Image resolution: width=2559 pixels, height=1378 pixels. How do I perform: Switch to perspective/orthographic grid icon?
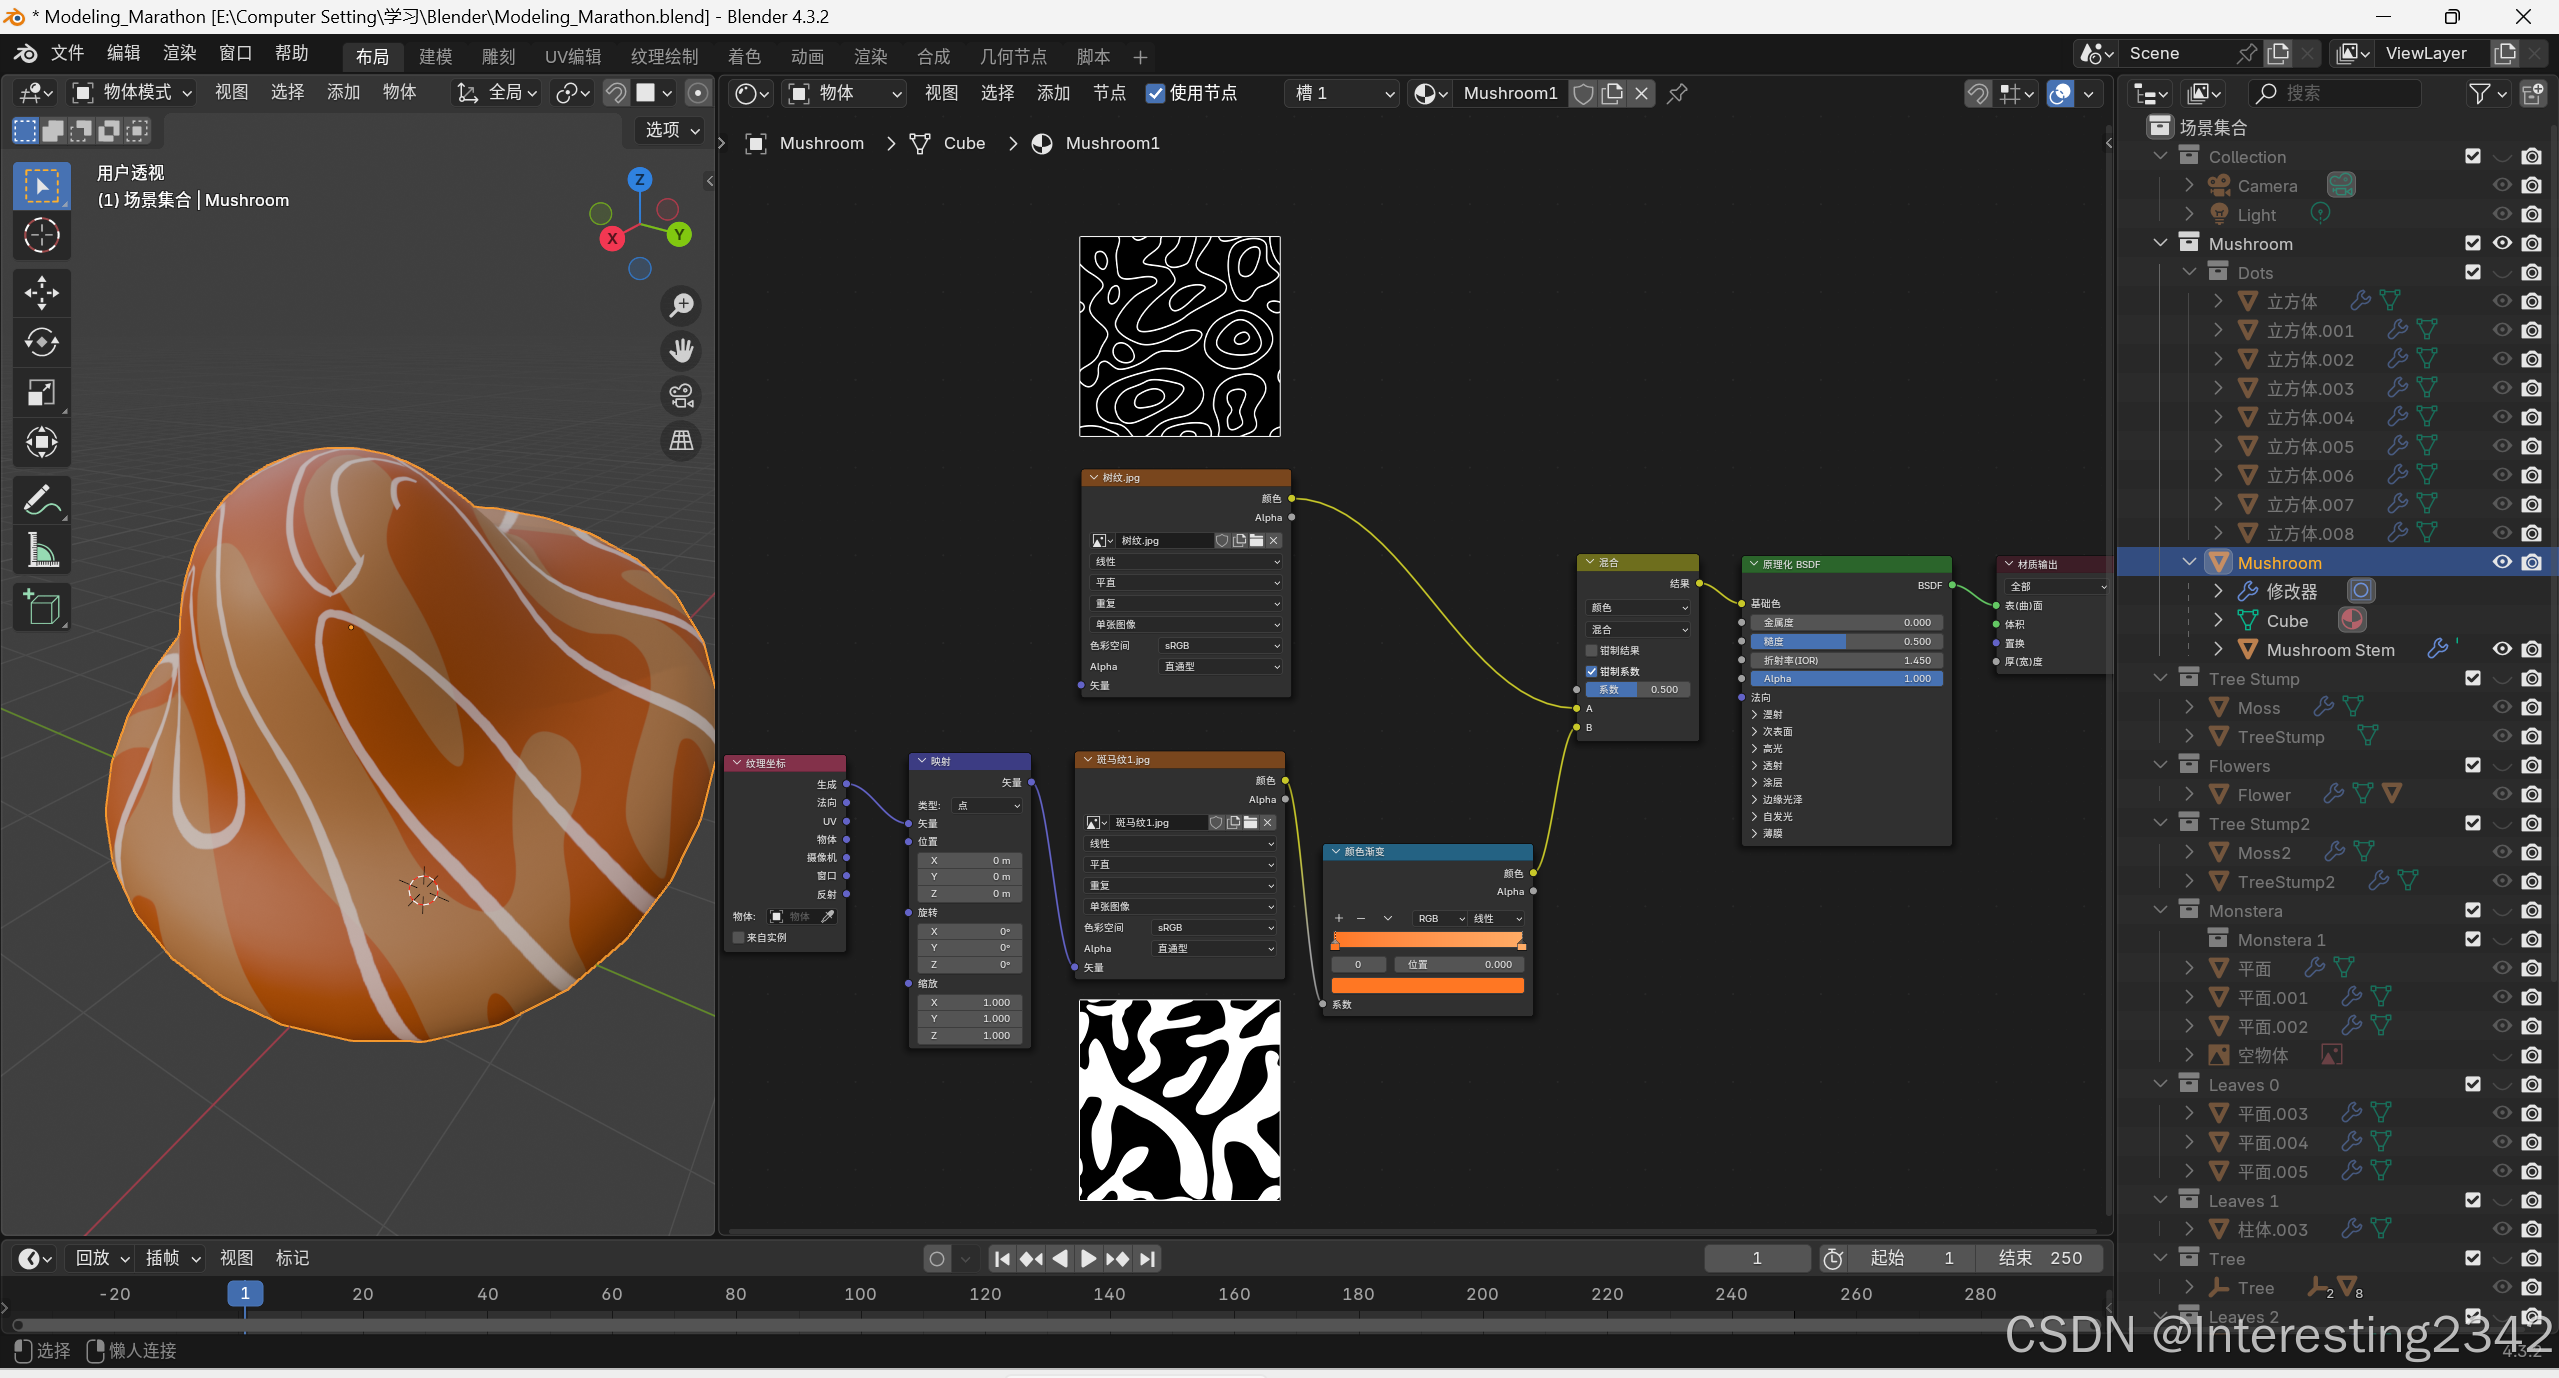pos(682,440)
